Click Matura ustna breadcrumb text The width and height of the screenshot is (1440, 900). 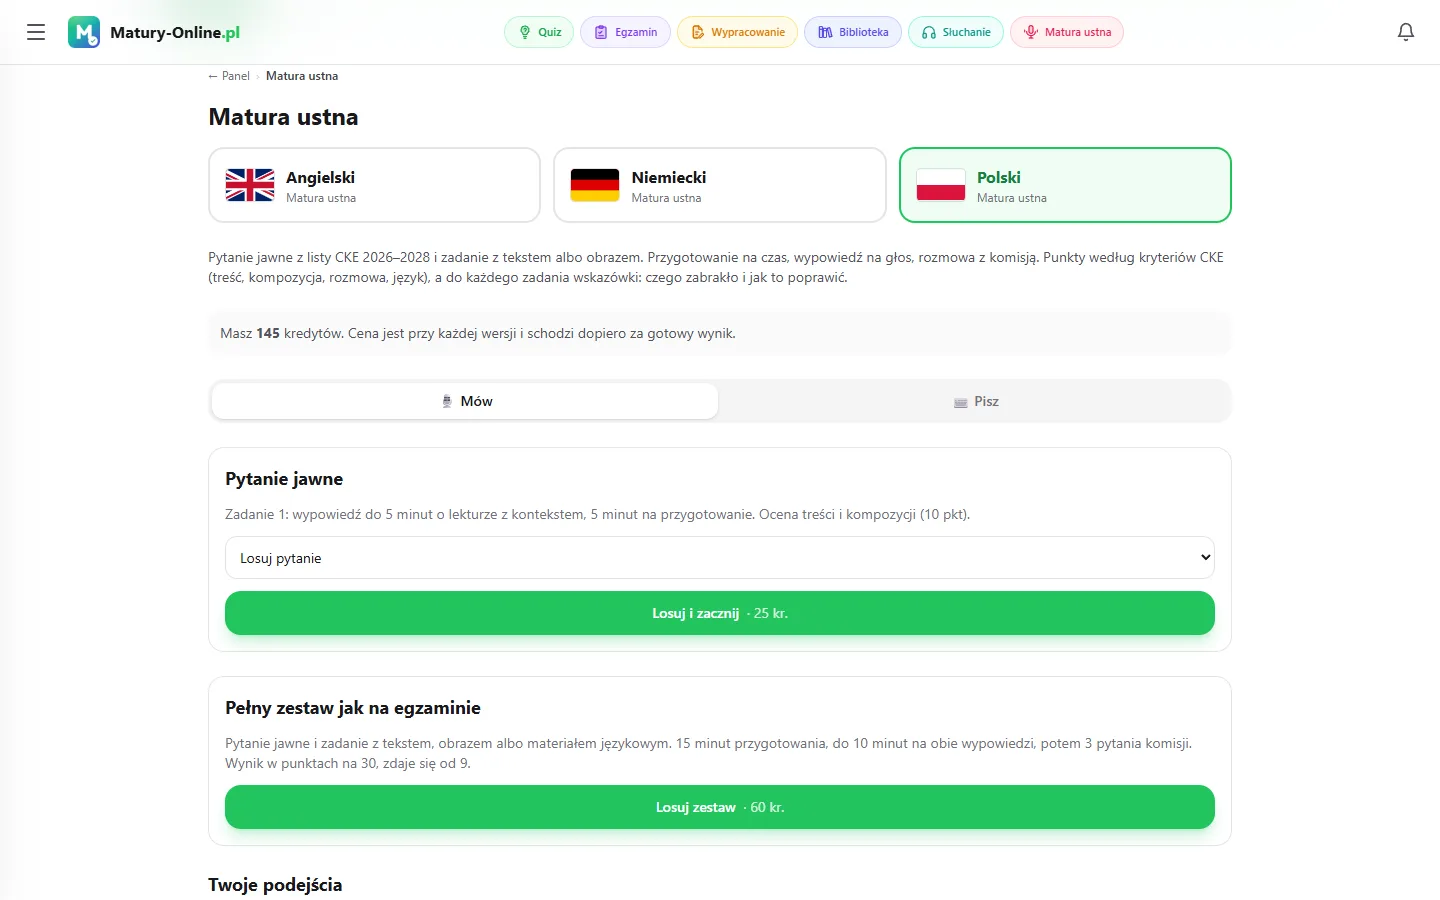(302, 76)
